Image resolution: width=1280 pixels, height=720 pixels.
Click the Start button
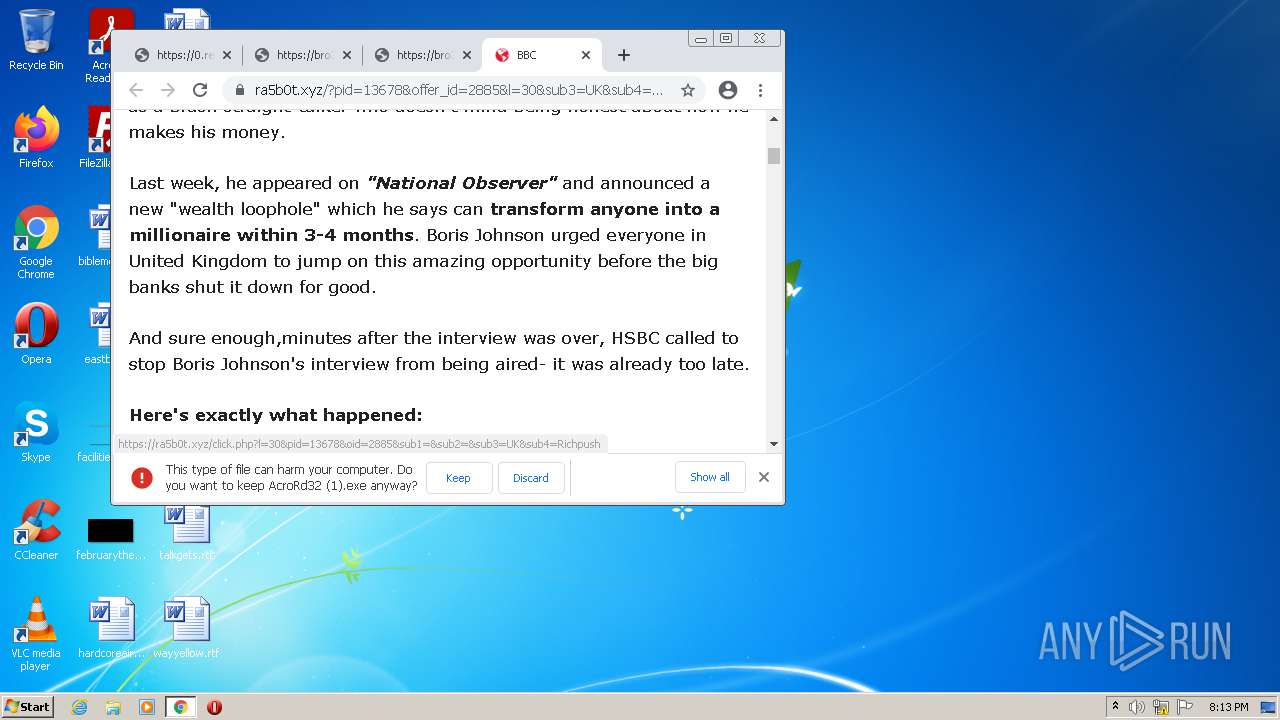point(27,707)
